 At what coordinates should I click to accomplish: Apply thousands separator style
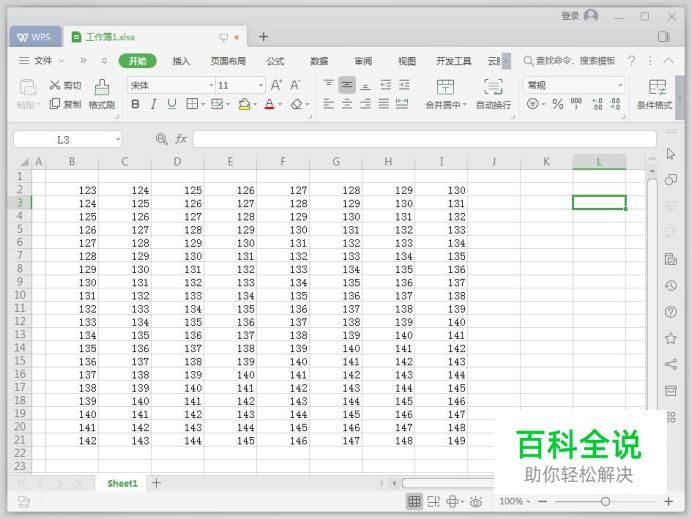pos(576,104)
